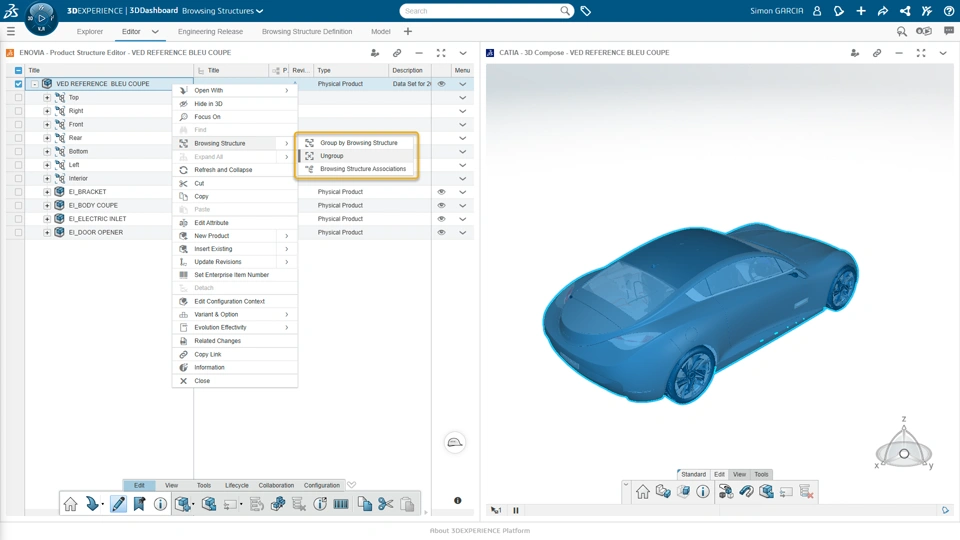Open the row menu chevron for EI_ELECTRIC INLET
Screen dimensions: 960x540
(462, 219)
